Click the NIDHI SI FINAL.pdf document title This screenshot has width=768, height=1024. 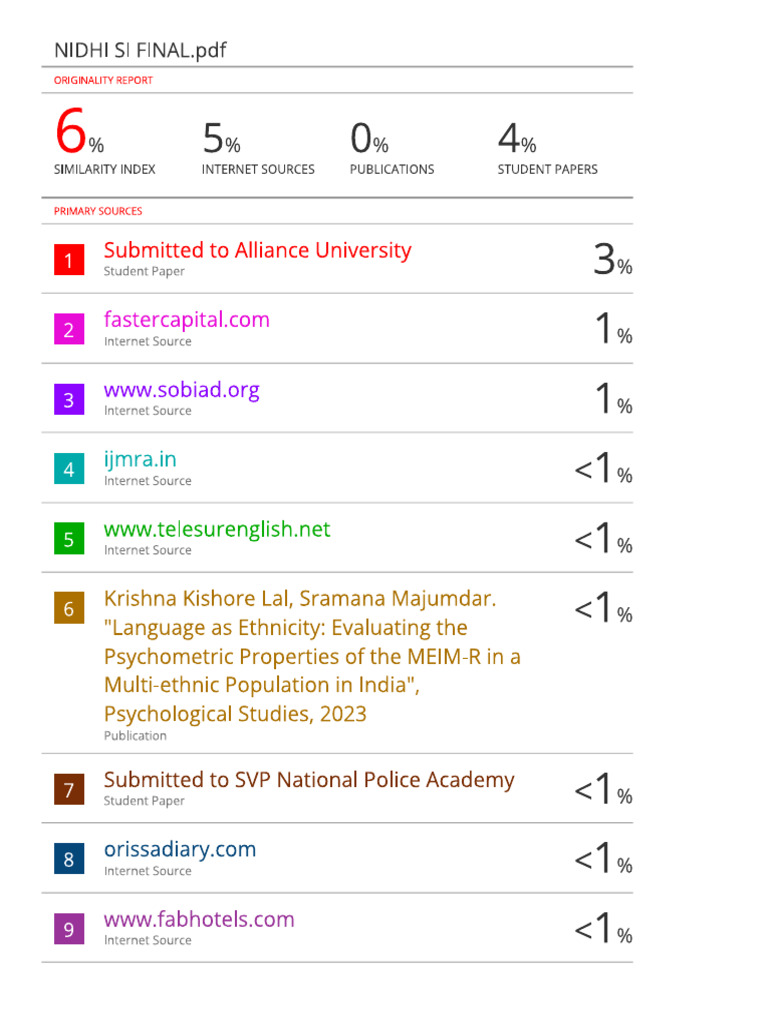pyautogui.click(x=140, y=50)
